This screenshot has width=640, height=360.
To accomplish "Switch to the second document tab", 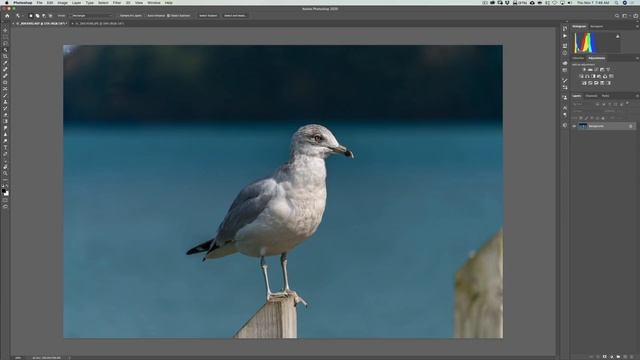I will (x=100, y=24).
